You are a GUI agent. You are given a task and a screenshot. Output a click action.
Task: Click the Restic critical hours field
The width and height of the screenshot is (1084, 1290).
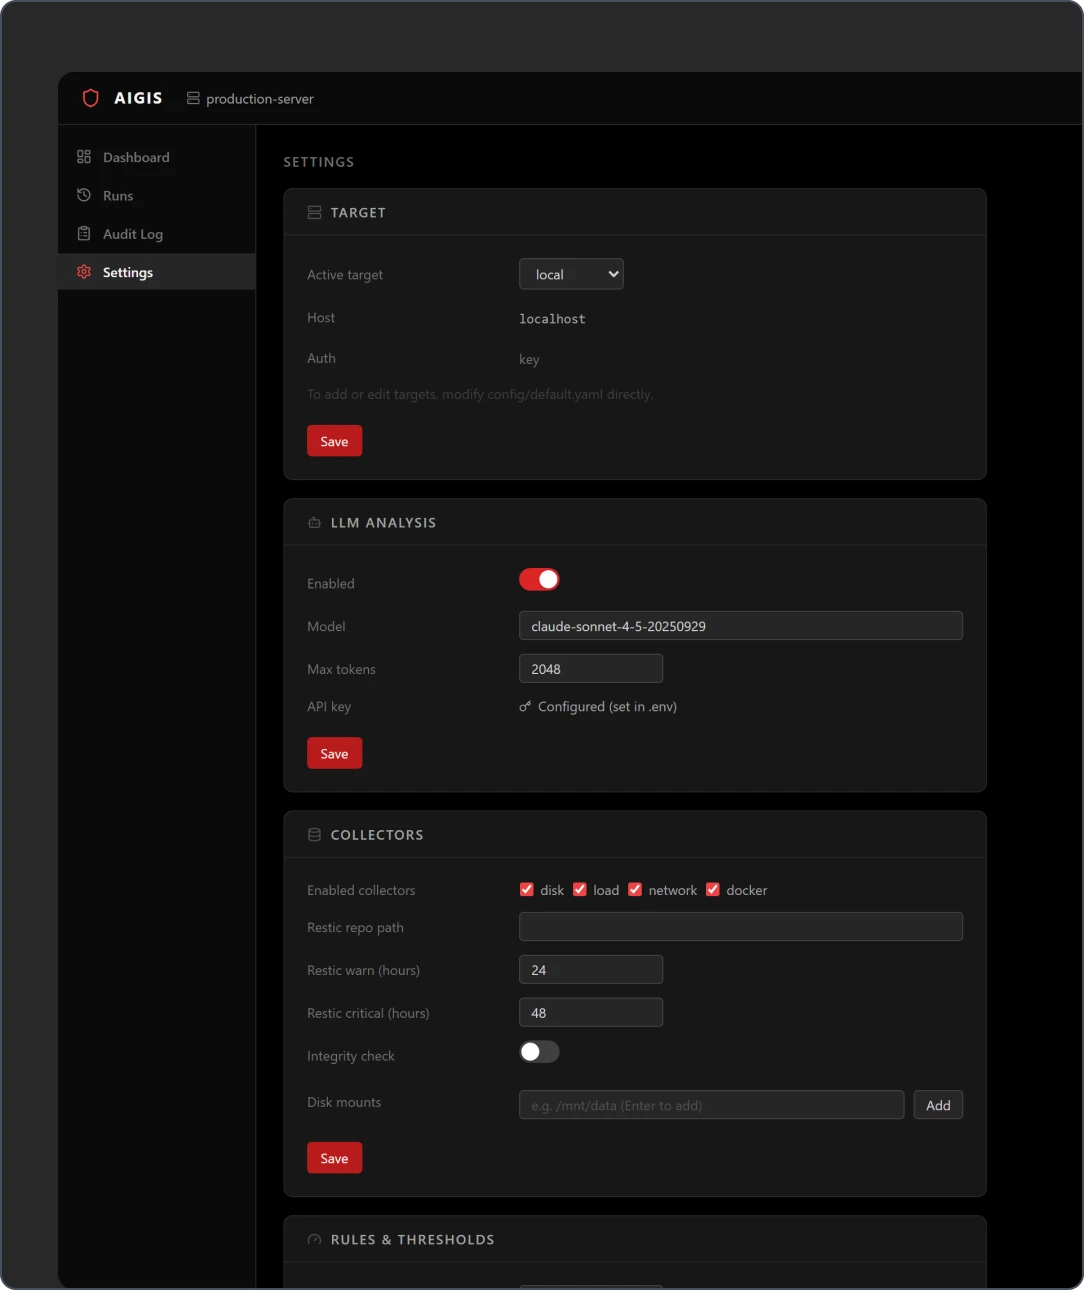click(x=591, y=1013)
